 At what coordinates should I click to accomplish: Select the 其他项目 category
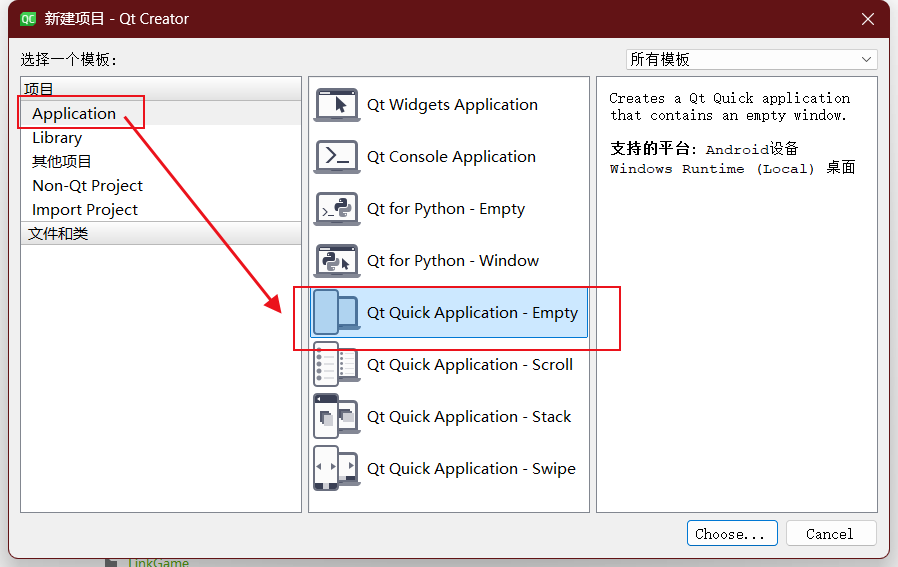[61, 162]
